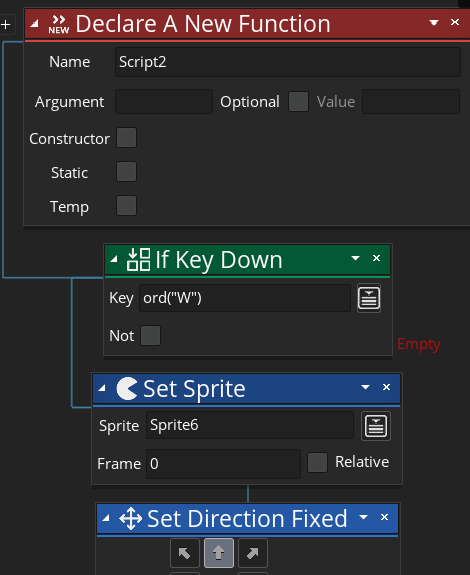
Task: Click the Set Direction Fixed move icon
Action: (131, 519)
